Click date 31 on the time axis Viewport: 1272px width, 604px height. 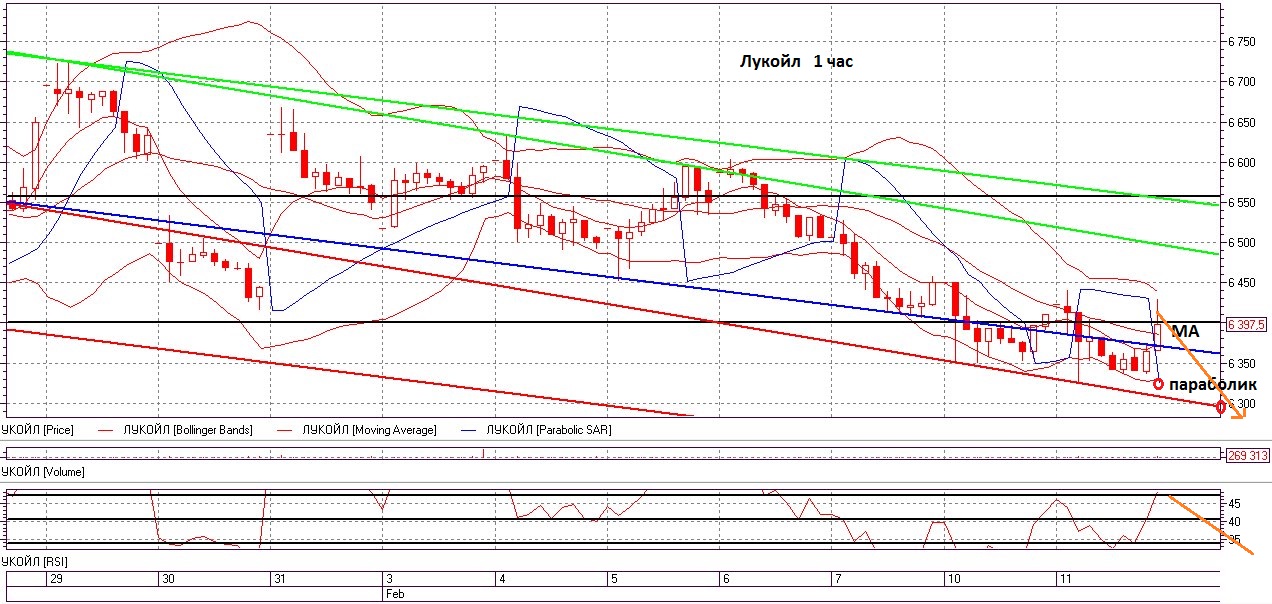(280, 579)
